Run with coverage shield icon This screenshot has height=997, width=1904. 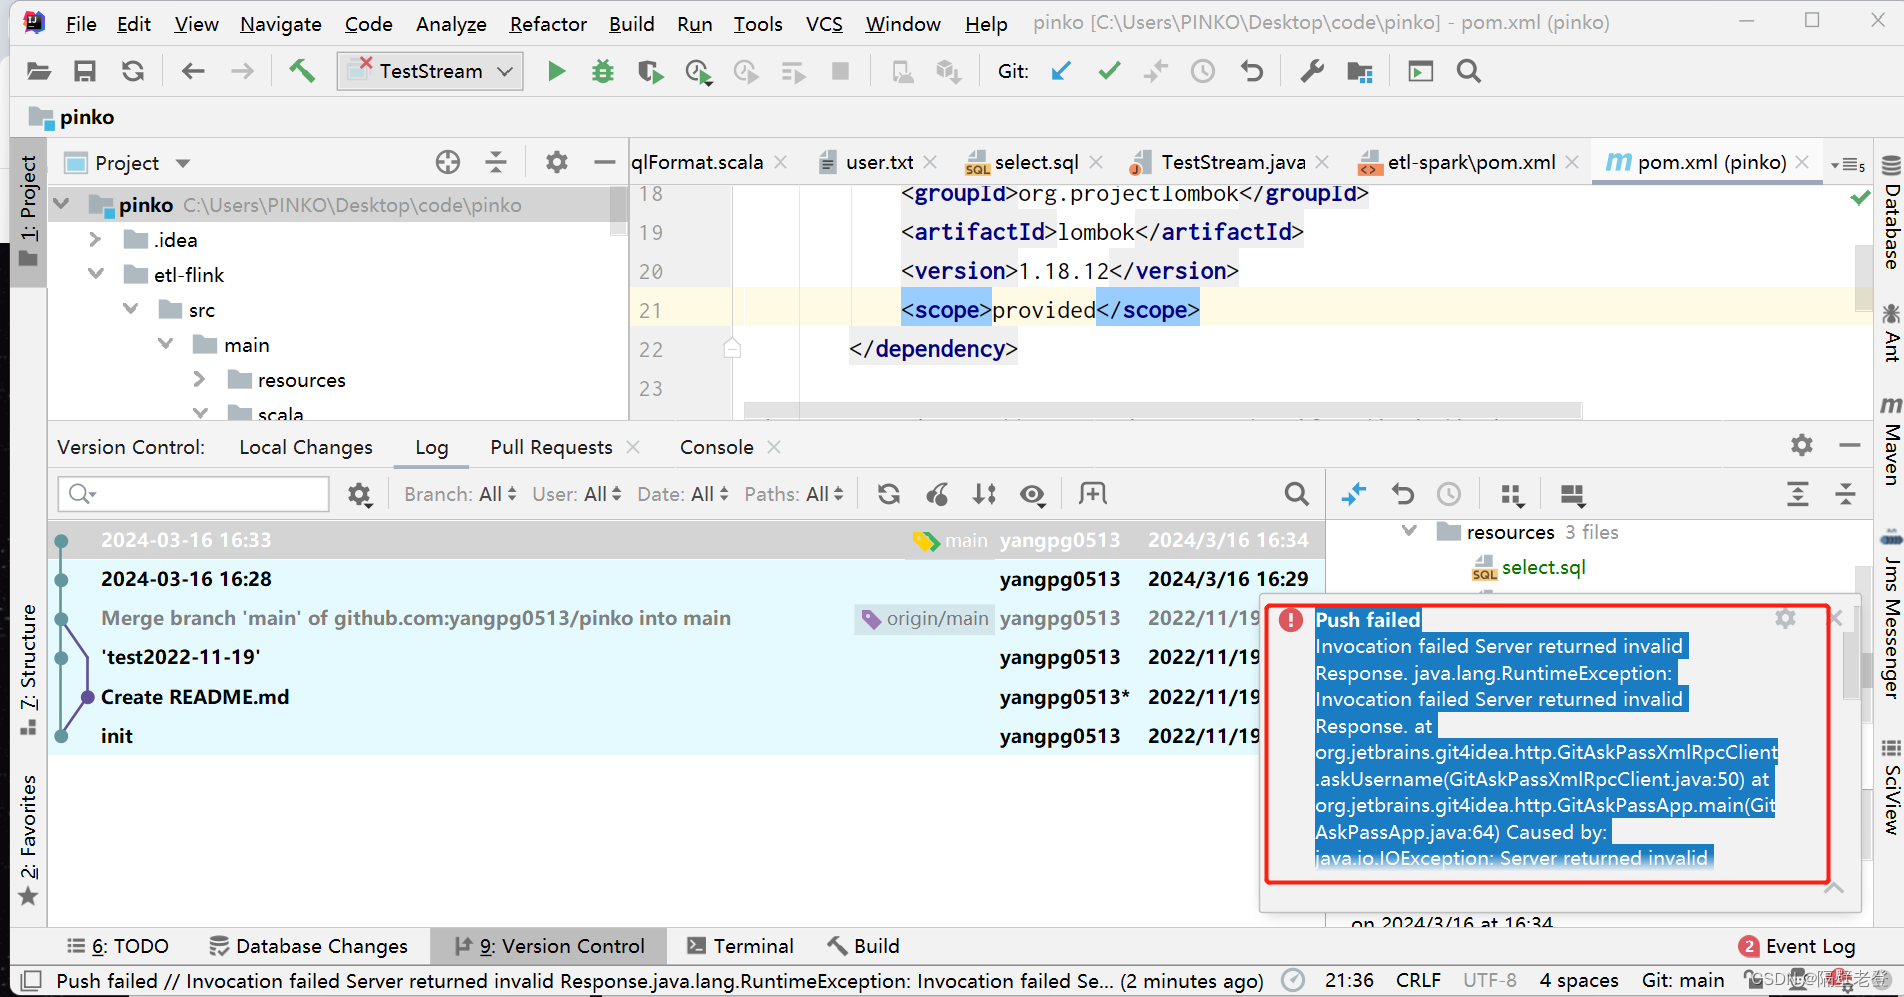(x=650, y=71)
